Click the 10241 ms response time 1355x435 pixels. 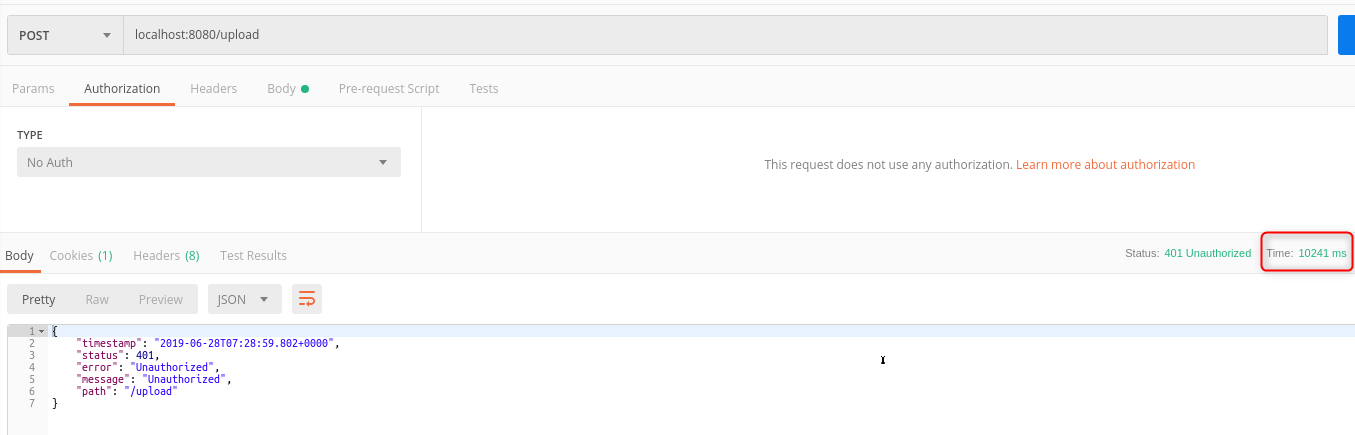[x=1322, y=253]
